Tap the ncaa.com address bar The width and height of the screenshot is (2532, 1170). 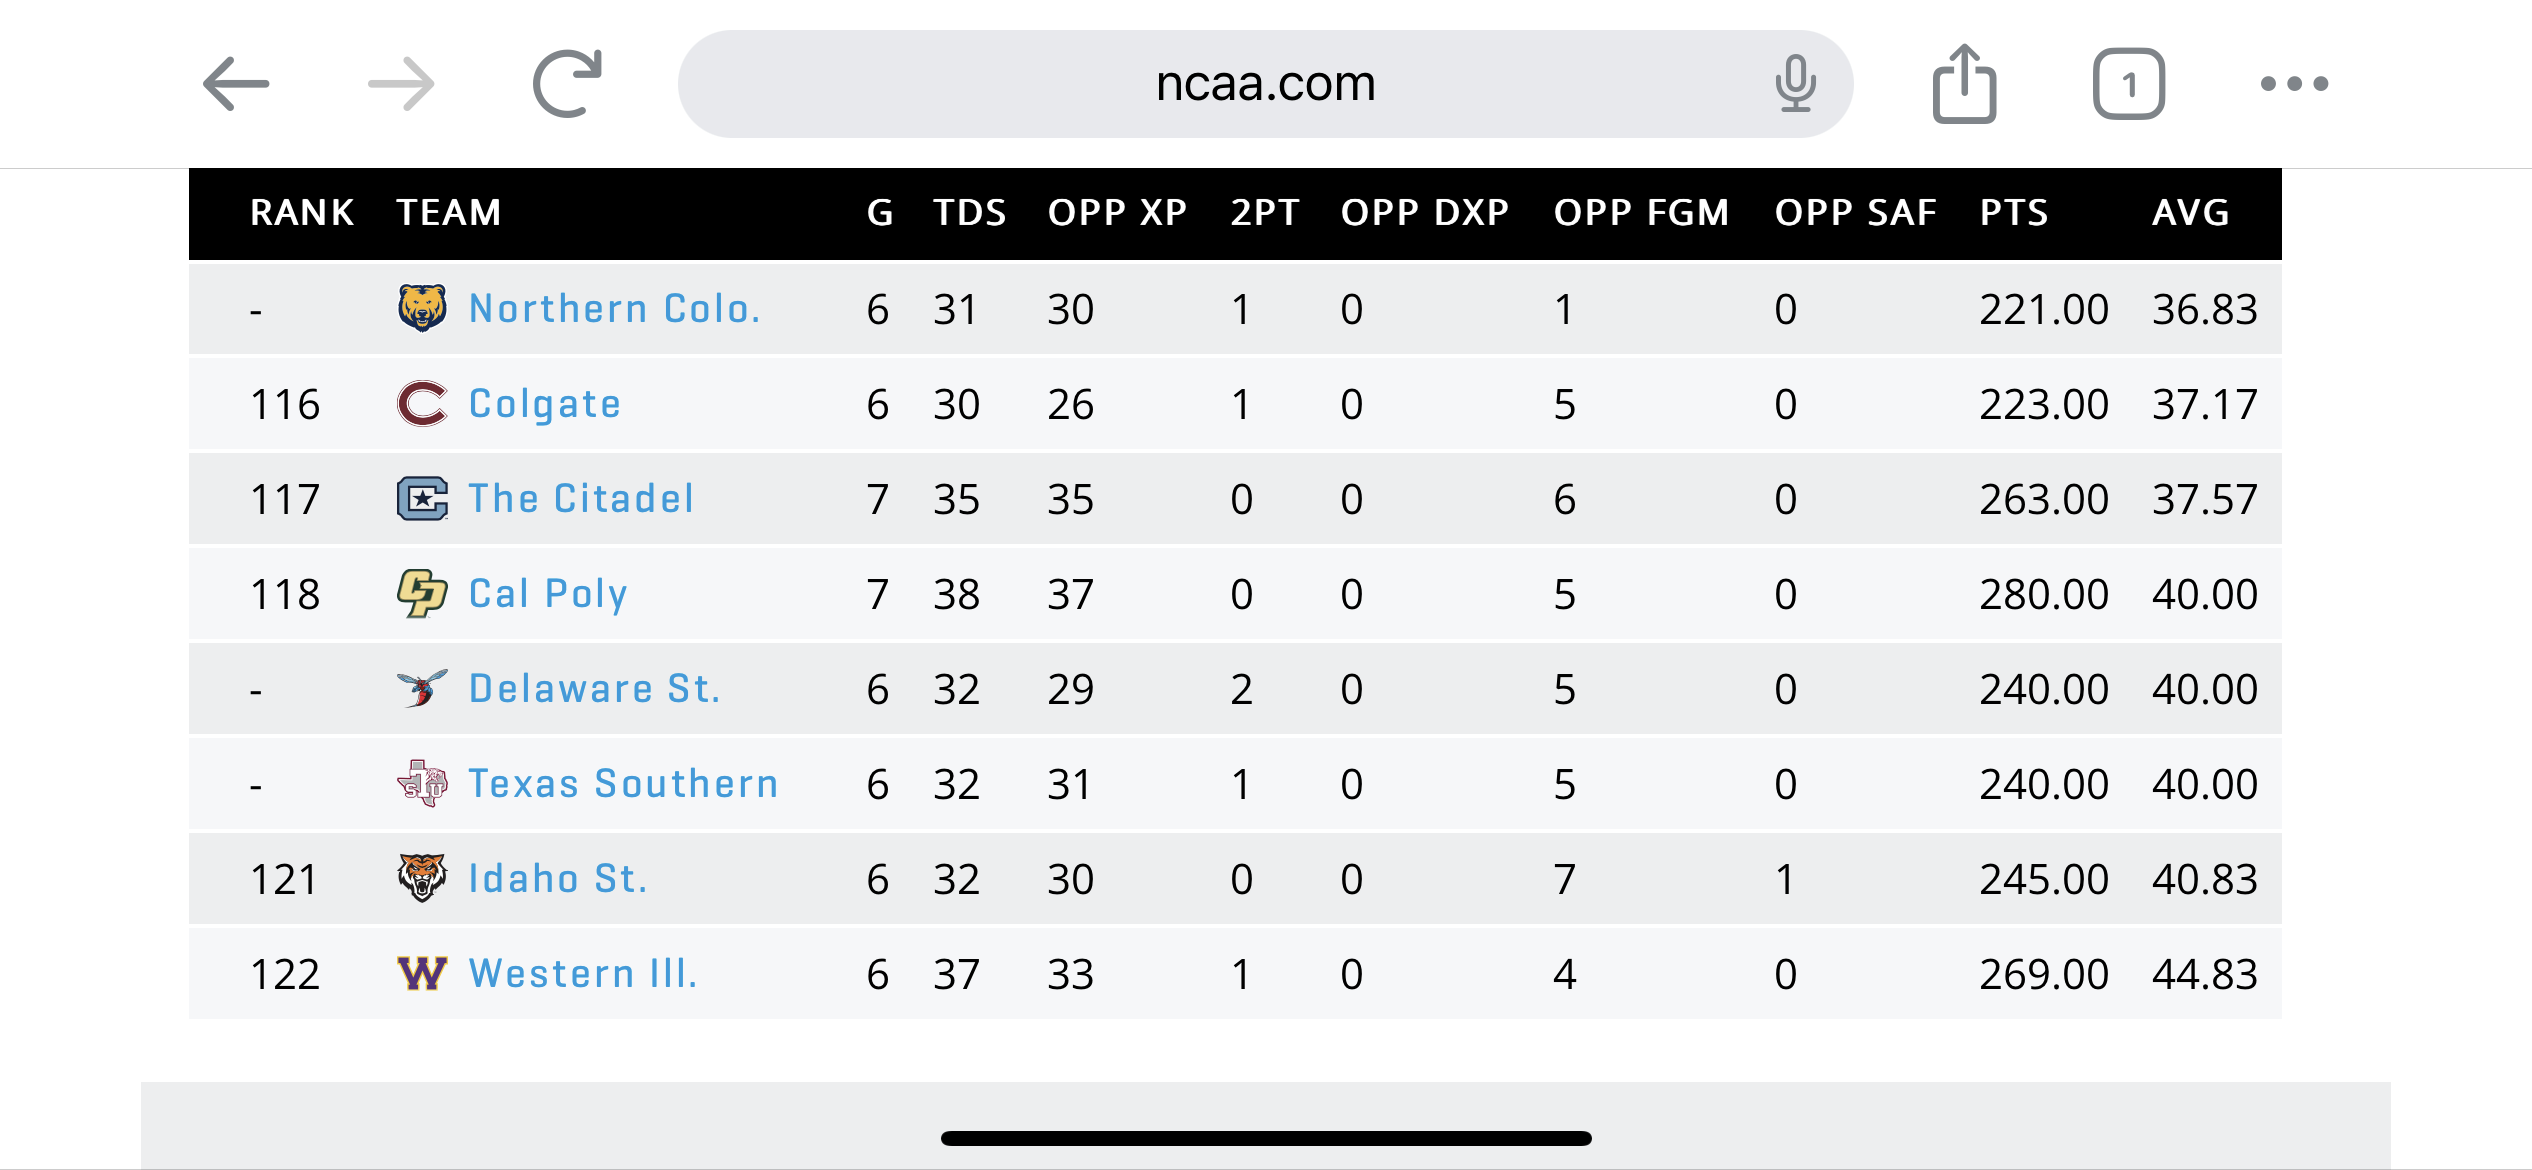(1264, 84)
